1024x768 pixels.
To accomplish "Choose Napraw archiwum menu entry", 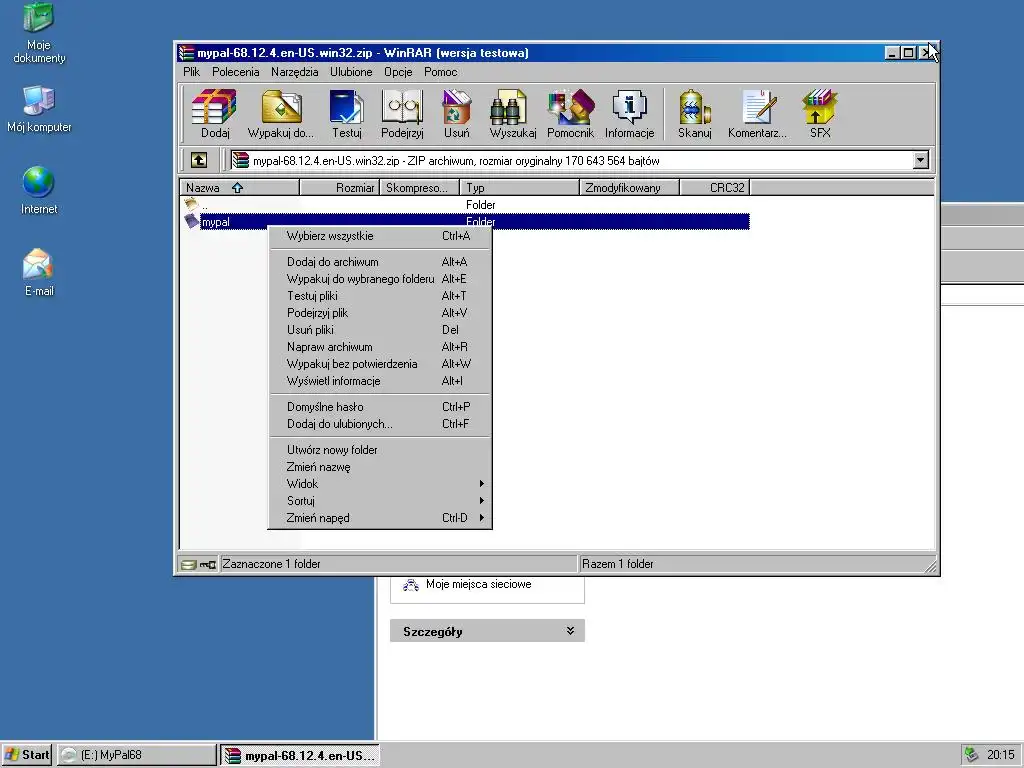I will coord(379,347).
